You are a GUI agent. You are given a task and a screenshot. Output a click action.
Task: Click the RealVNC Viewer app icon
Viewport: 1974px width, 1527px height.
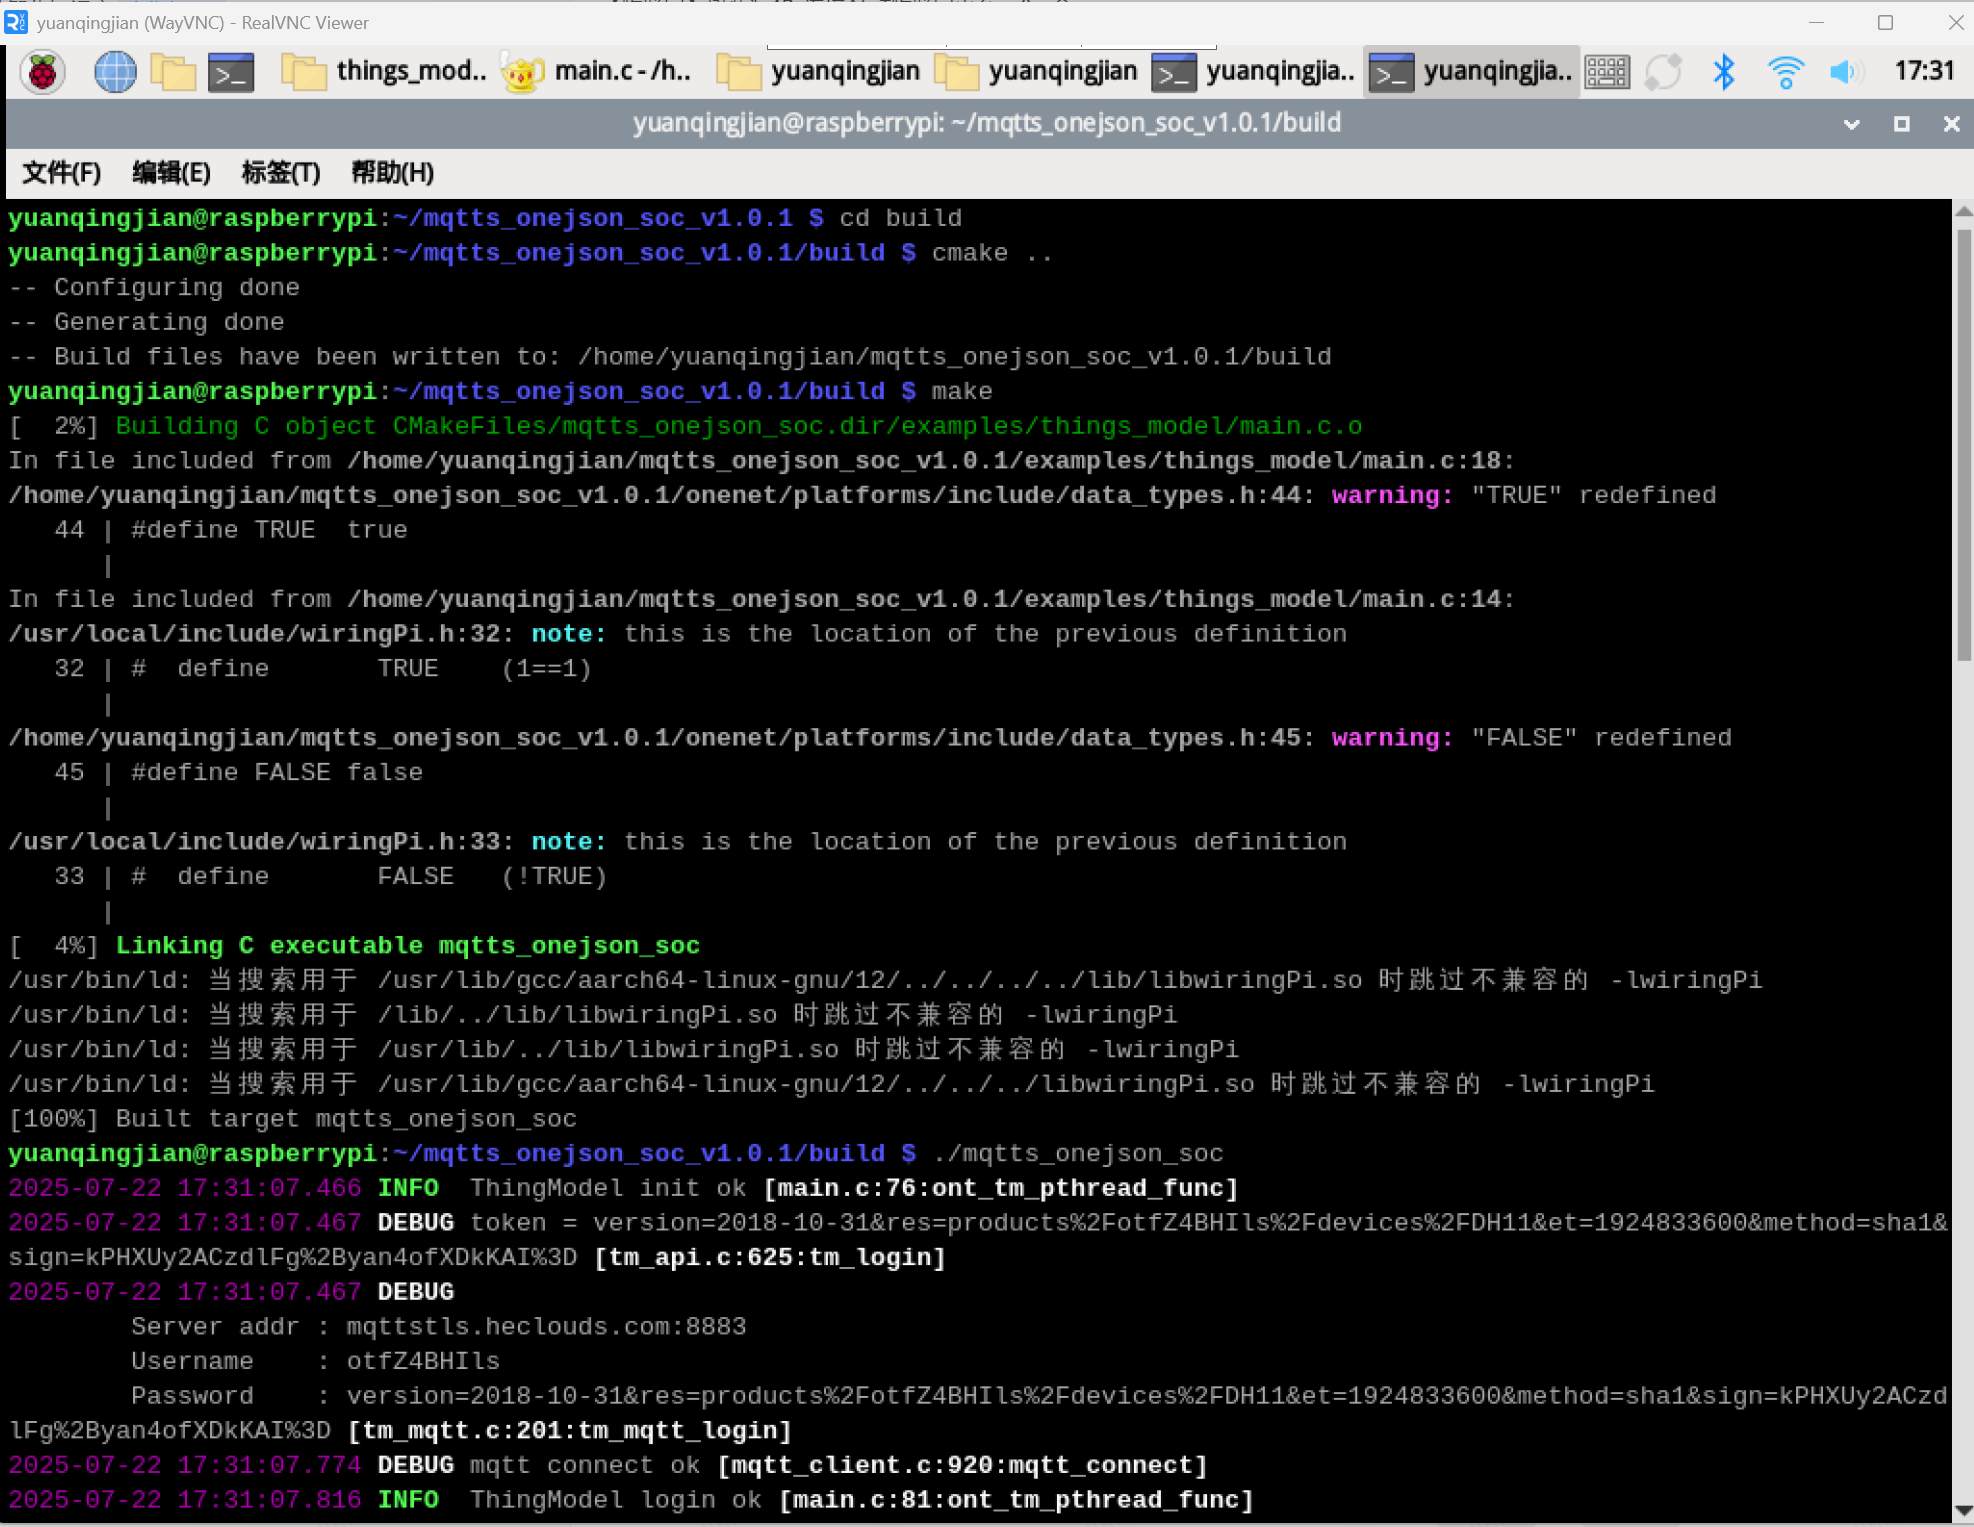[x=15, y=22]
